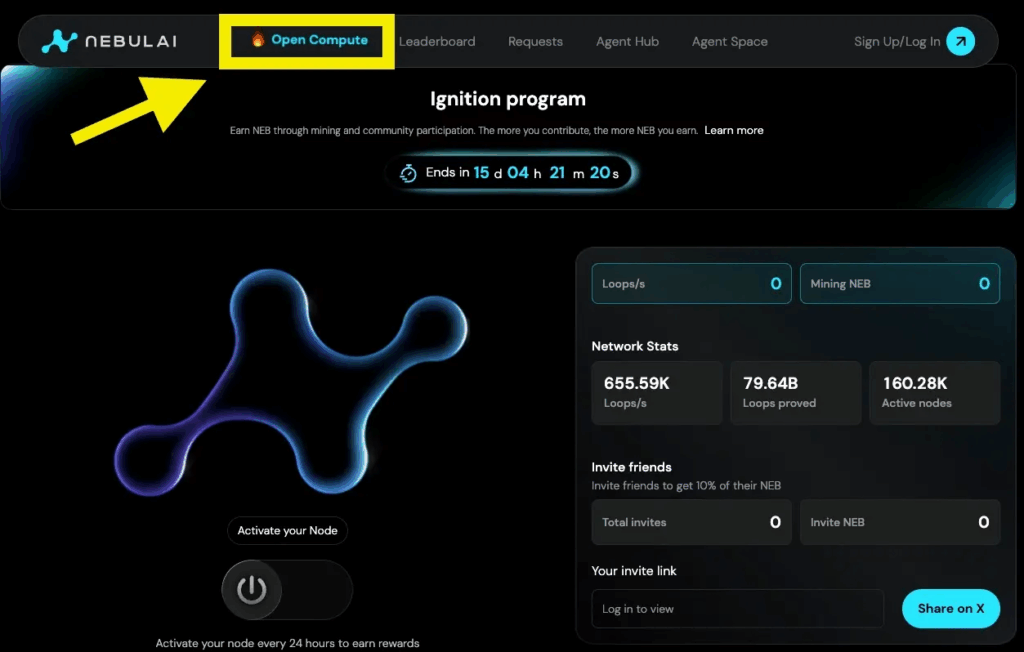1024x652 pixels.
Task: Click the stopwatch icon in countdown timer
Action: [408, 173]
